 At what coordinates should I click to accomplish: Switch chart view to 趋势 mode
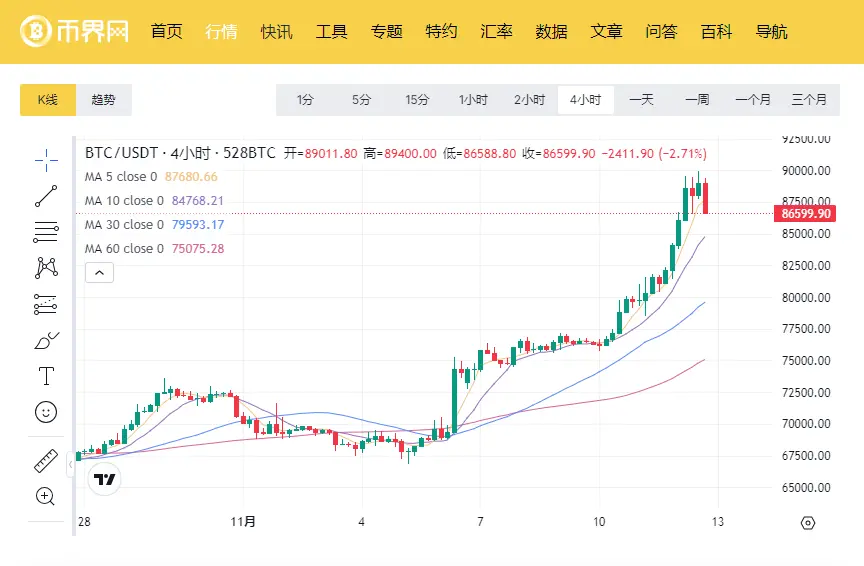point(103,100)
